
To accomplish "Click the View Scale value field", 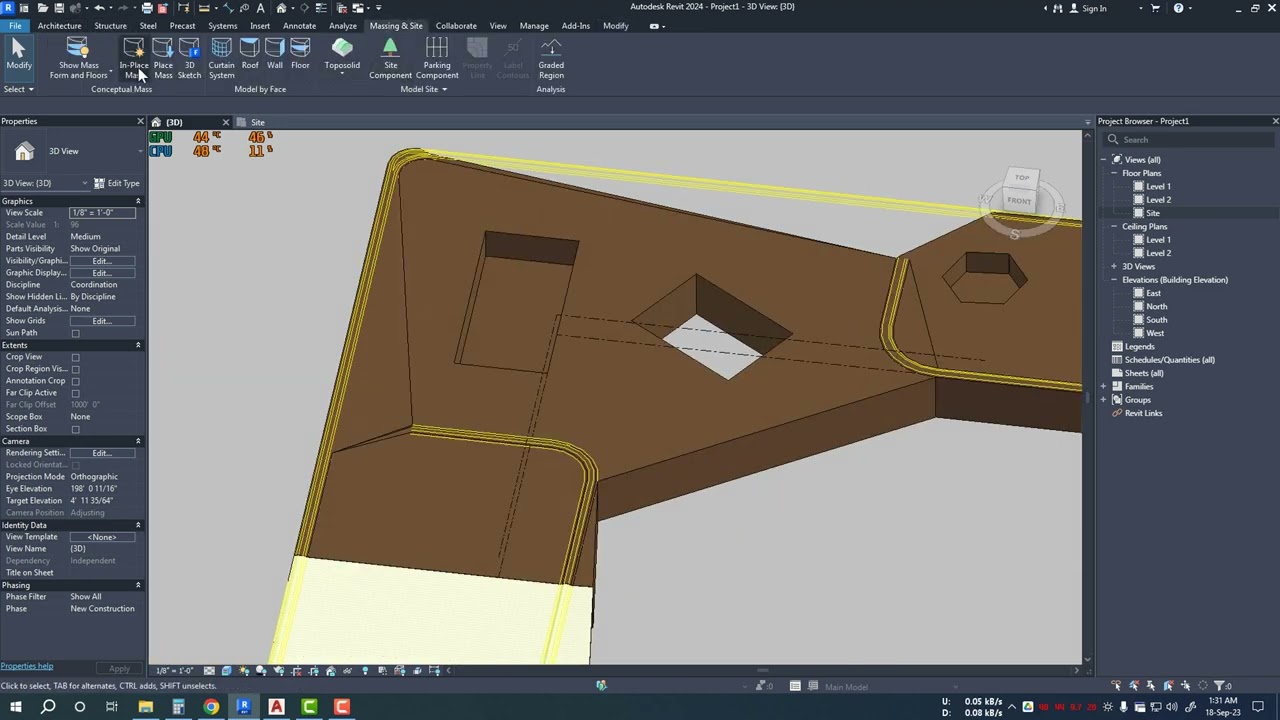I will [102, 213].
